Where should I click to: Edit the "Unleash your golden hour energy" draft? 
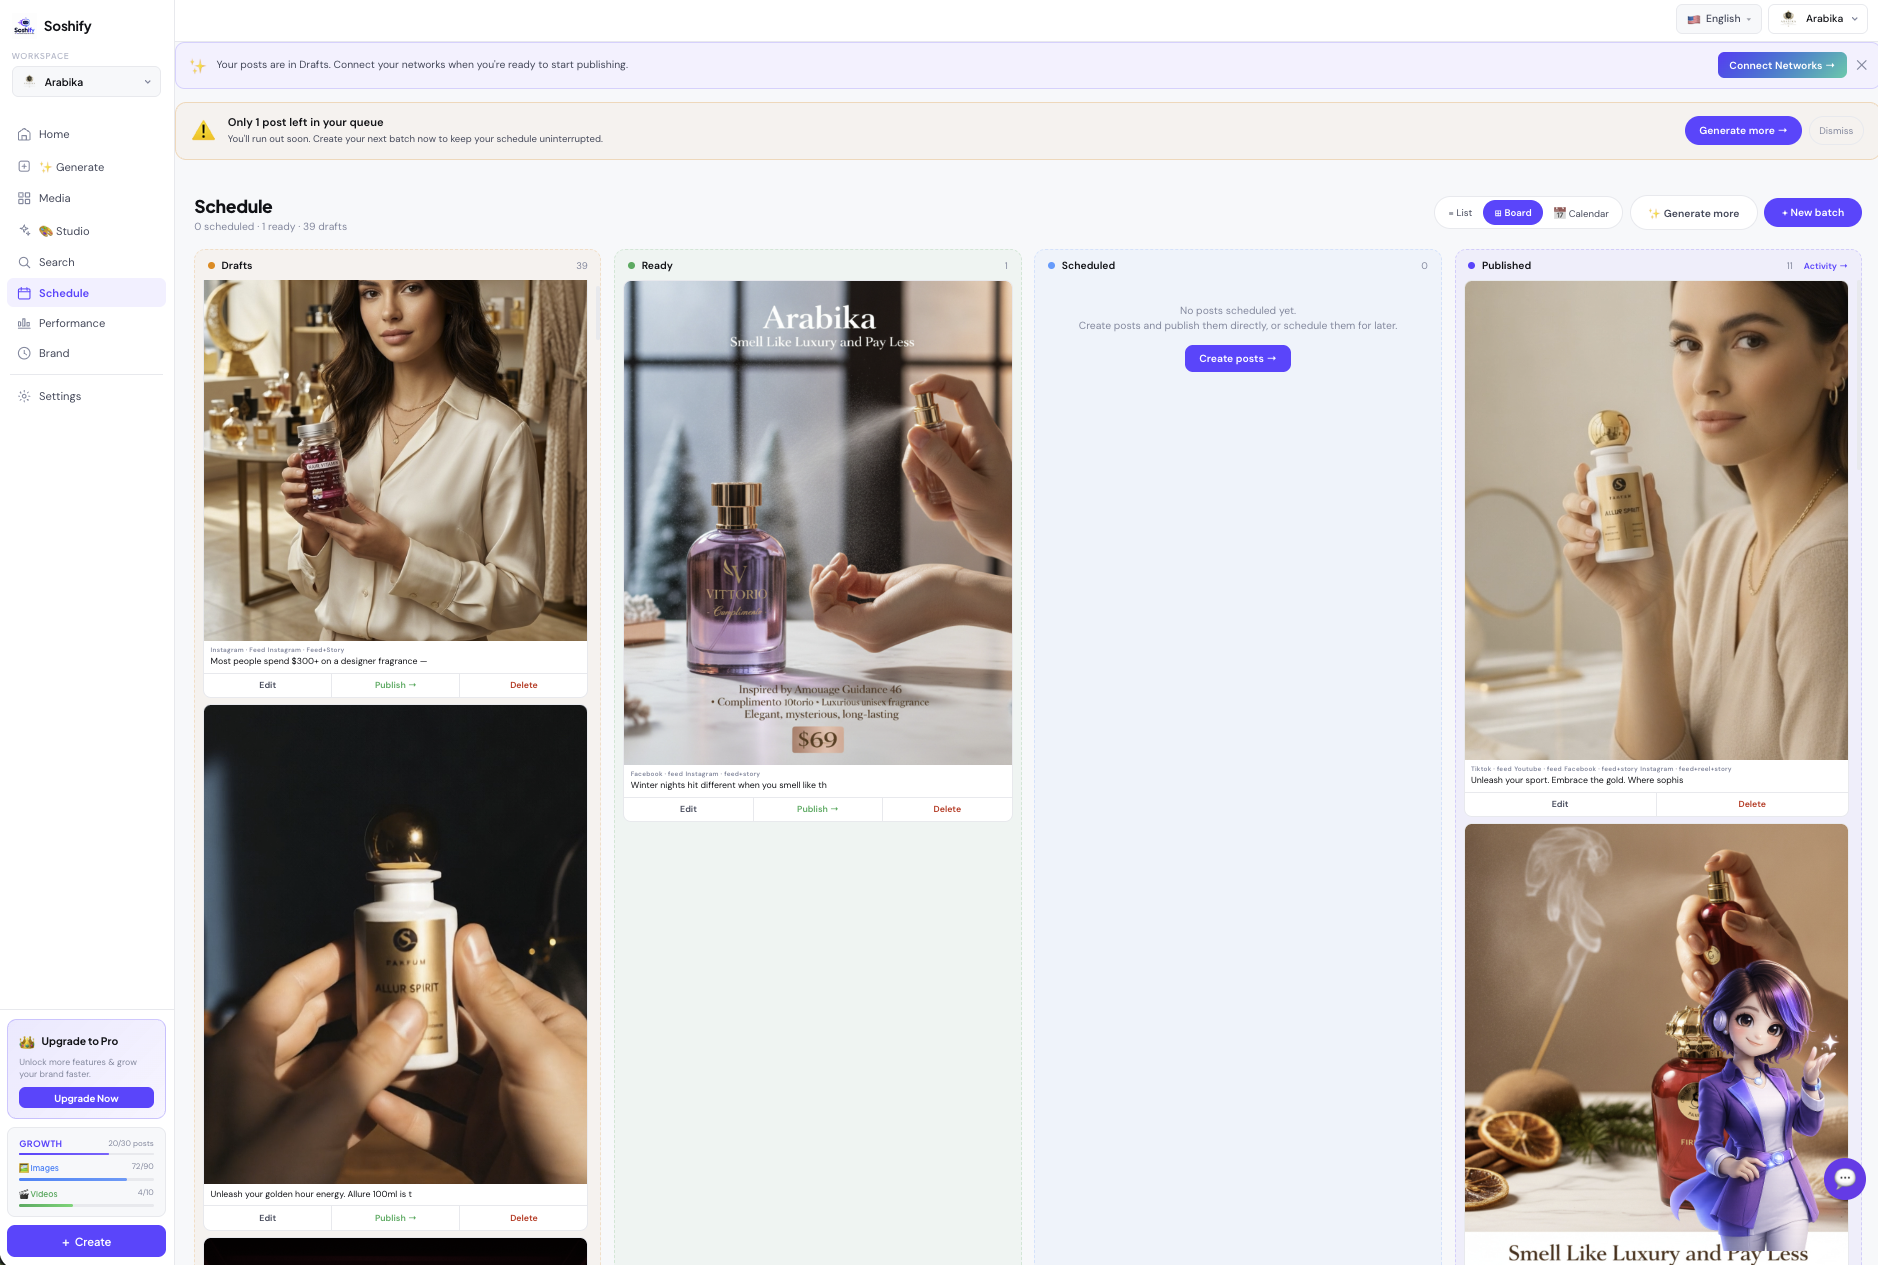click(x=268, y=1218)
